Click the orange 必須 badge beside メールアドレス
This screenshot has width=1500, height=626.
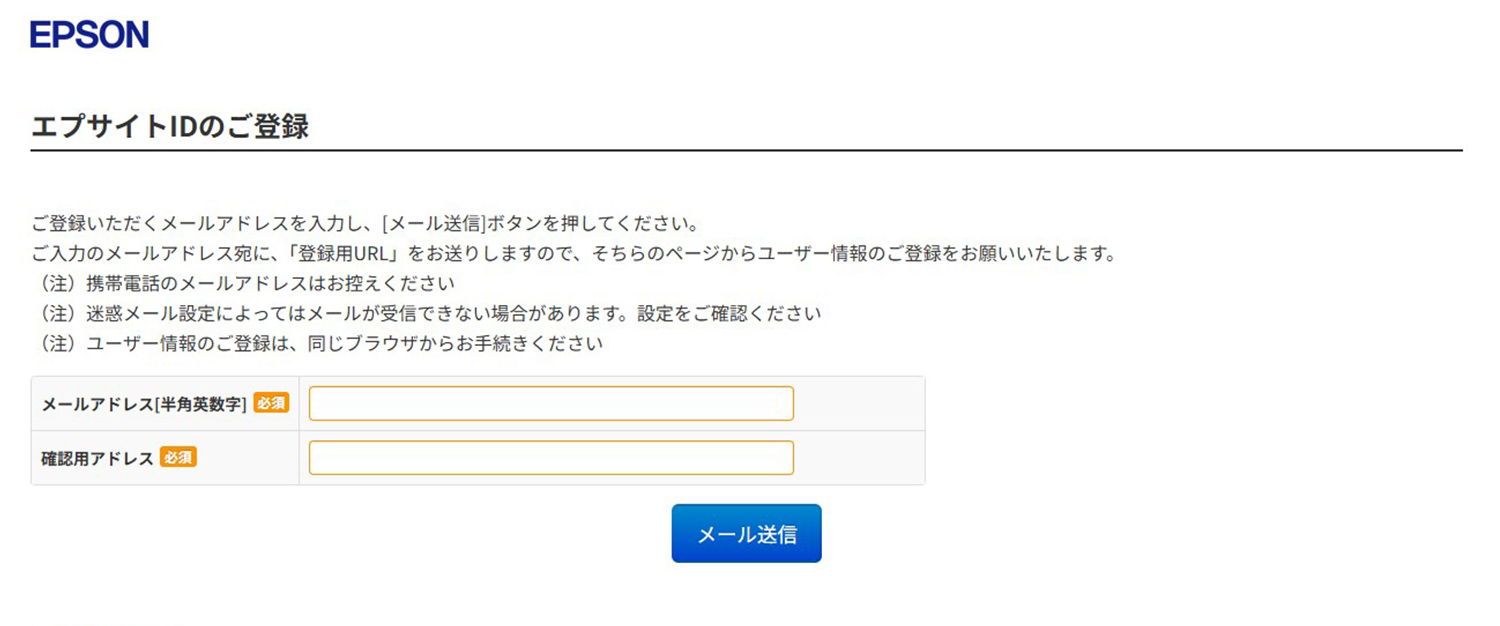click(271, 403)
